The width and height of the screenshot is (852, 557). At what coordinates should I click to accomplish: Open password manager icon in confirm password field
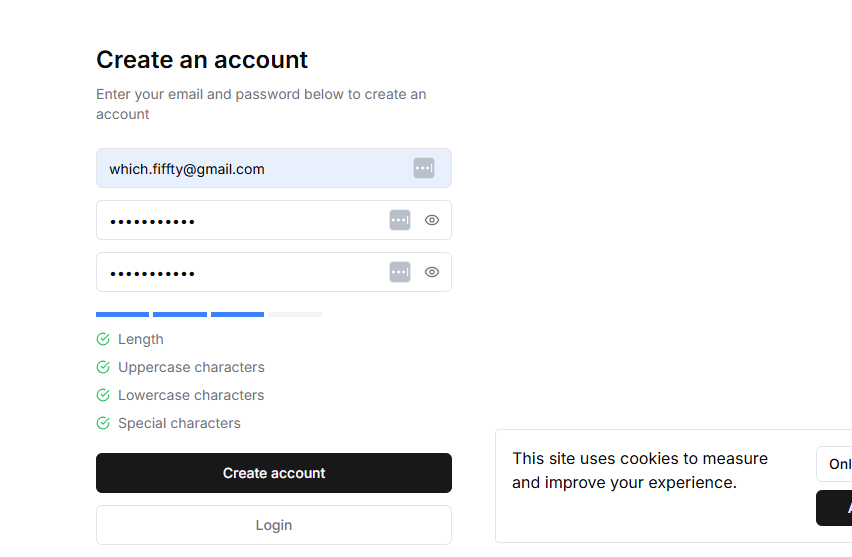(400, 272)
